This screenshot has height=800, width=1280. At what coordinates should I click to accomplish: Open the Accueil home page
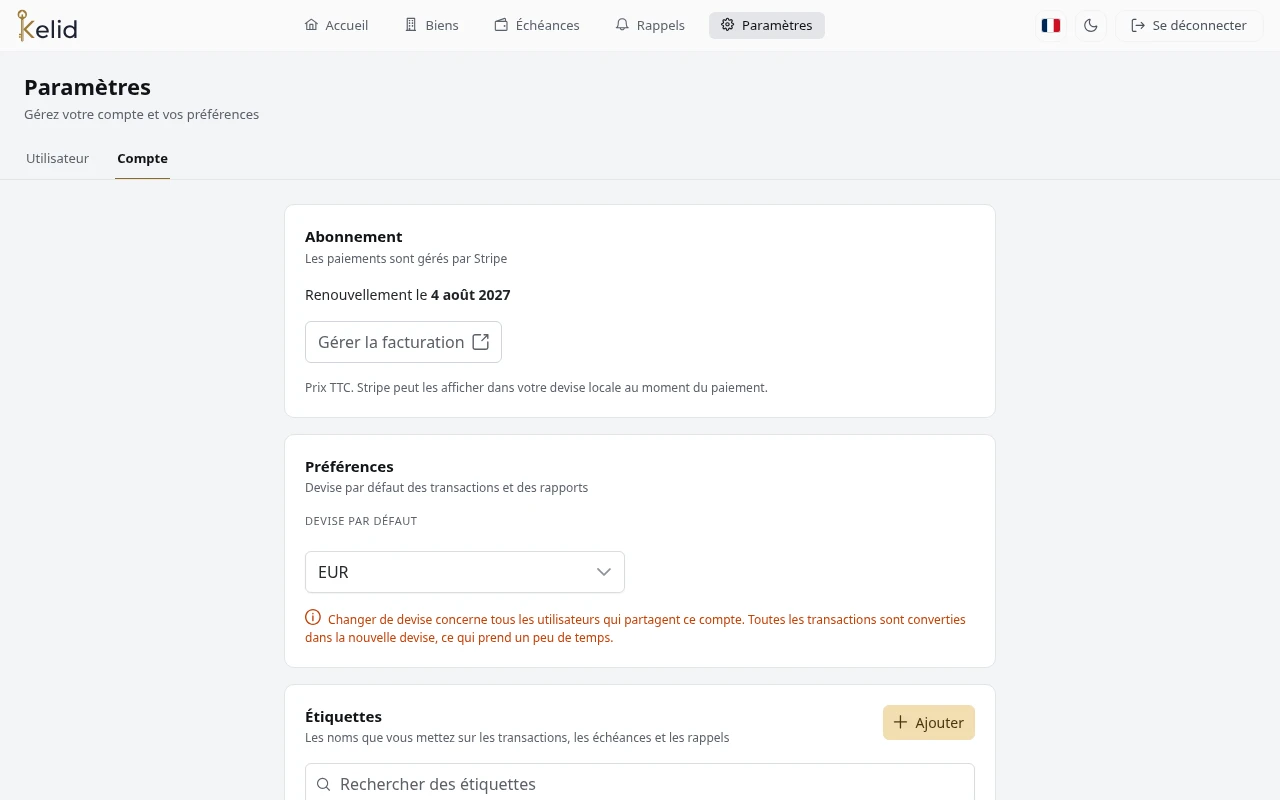(x=336, y=25)
